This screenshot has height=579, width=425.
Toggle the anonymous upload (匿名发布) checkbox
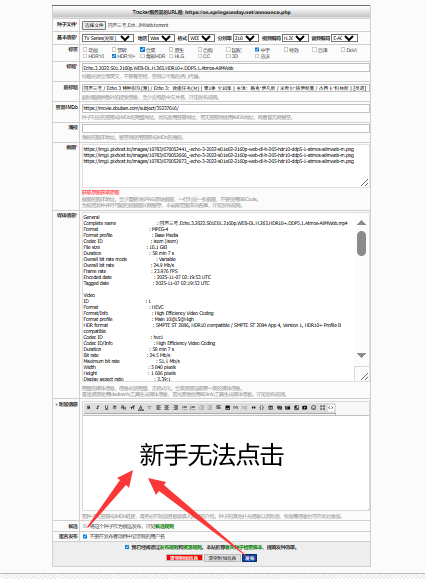(x=85, y=537)
